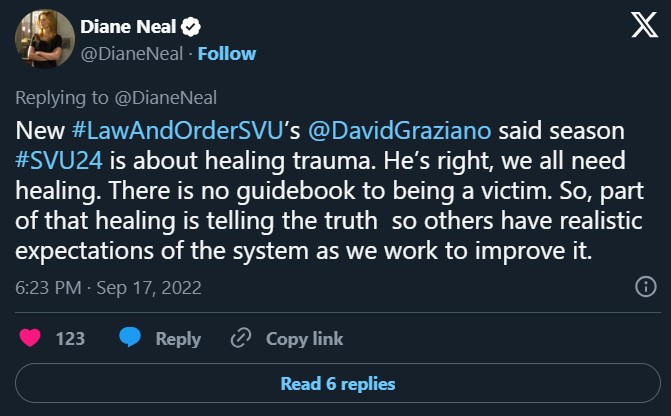Click the @DianeNeal handle under the name
The image size is (671, 416).
(x=131, y=53)
